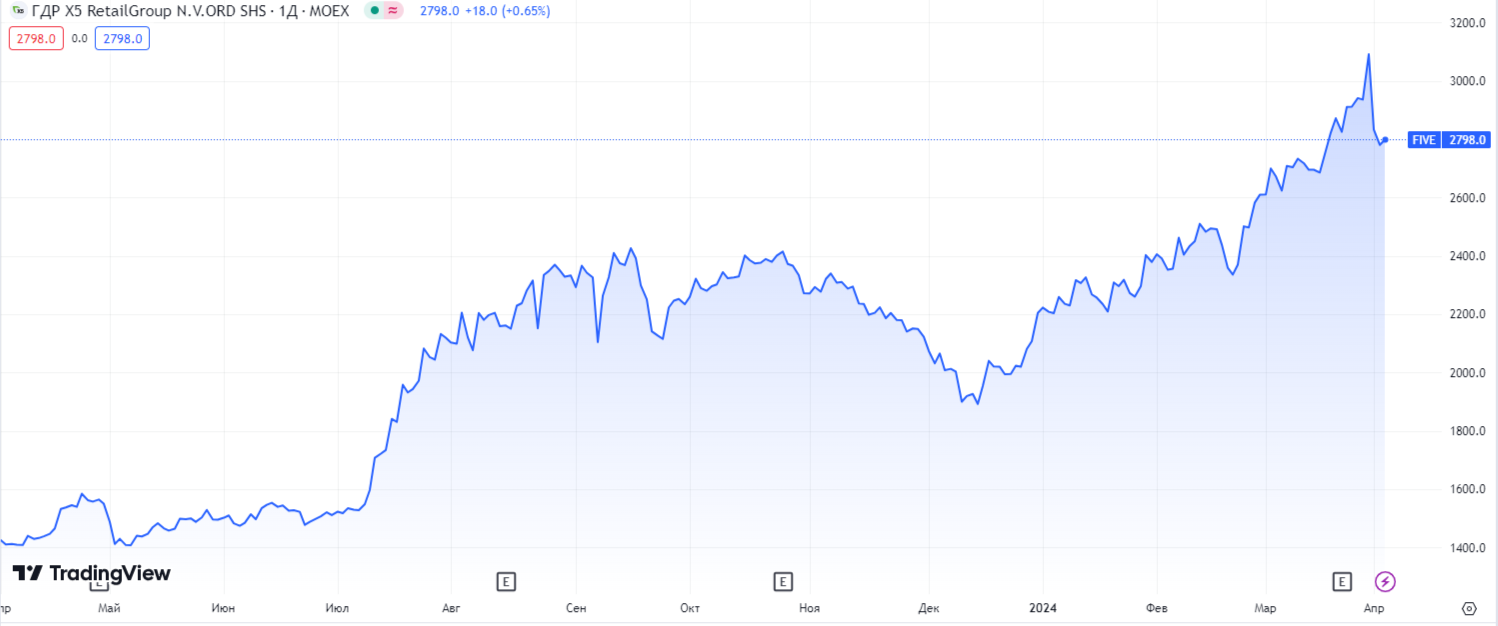
Task: Click the Дек label on time axis
Action: tap(928, 607)
